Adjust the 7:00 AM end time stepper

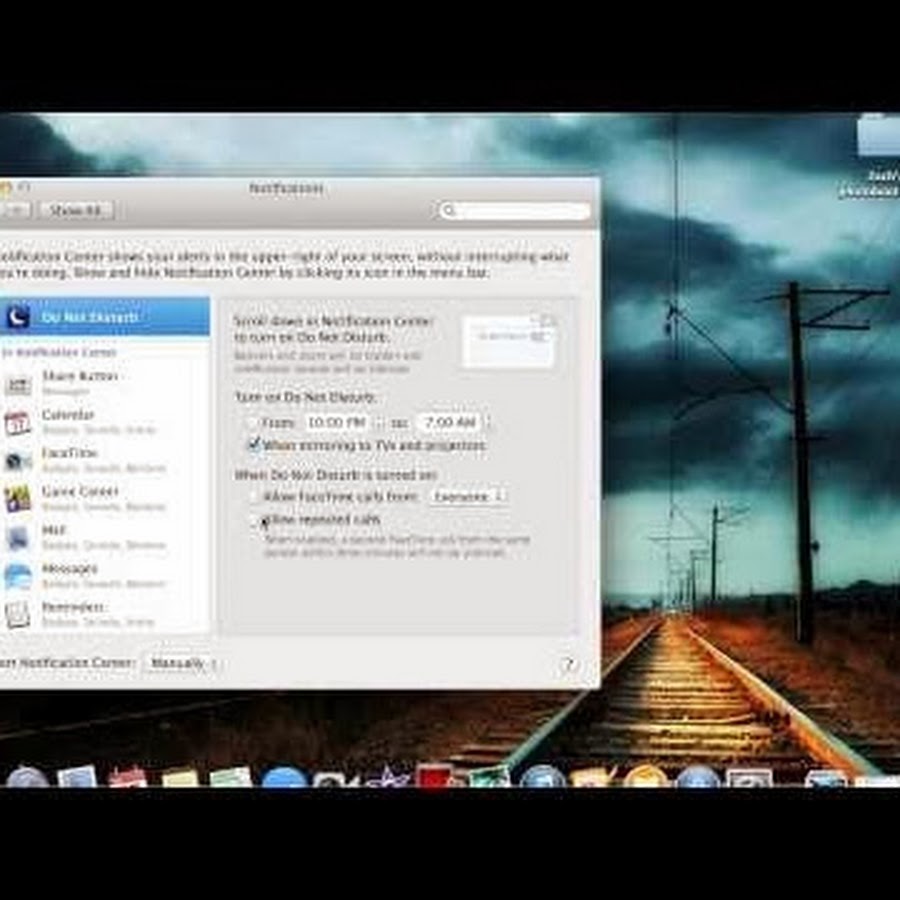point(487,423)
